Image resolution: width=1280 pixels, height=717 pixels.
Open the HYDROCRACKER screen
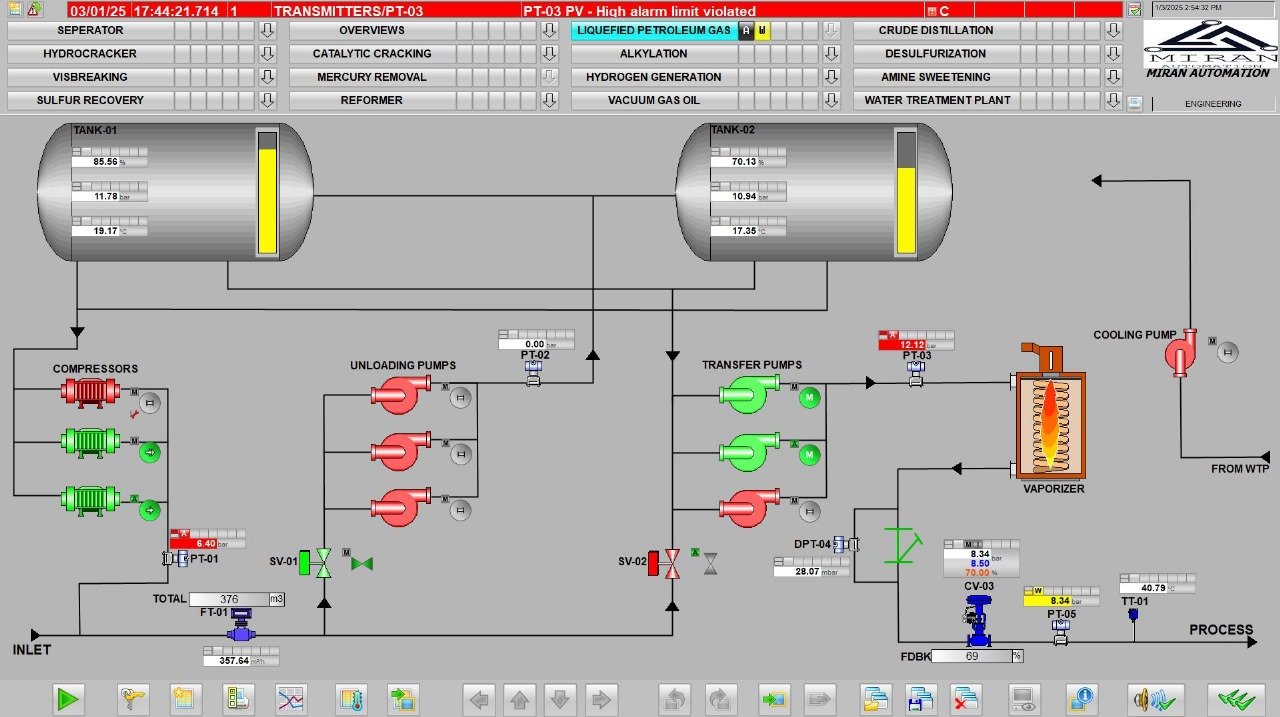click(90, 54)
